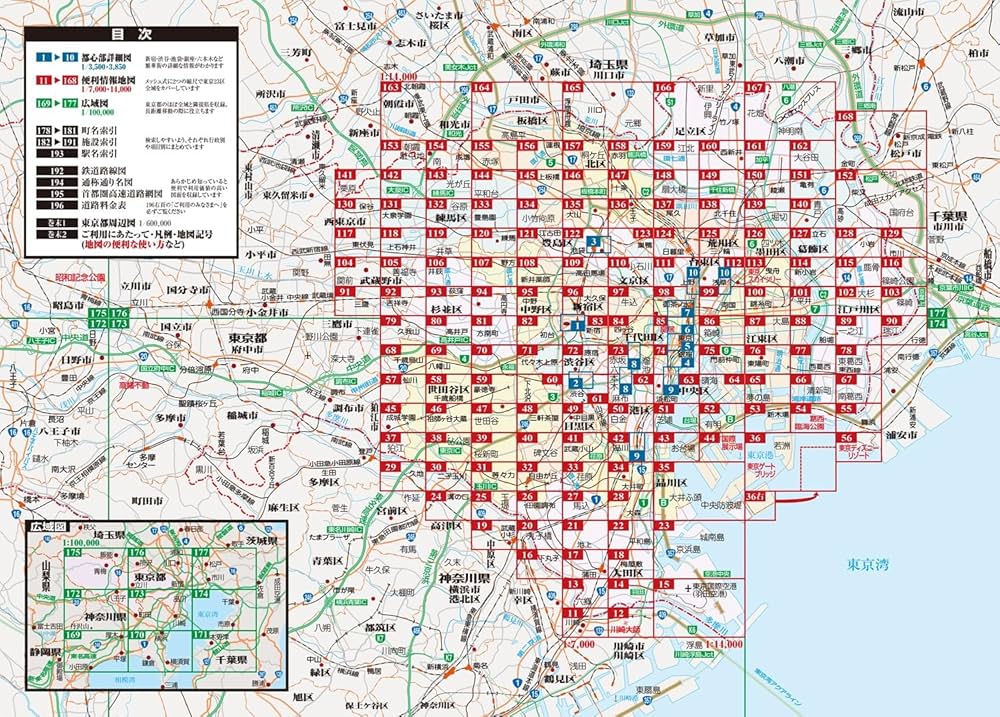
Task: Click grid number 36 near お台場
Action: click(x=755, y=438)
